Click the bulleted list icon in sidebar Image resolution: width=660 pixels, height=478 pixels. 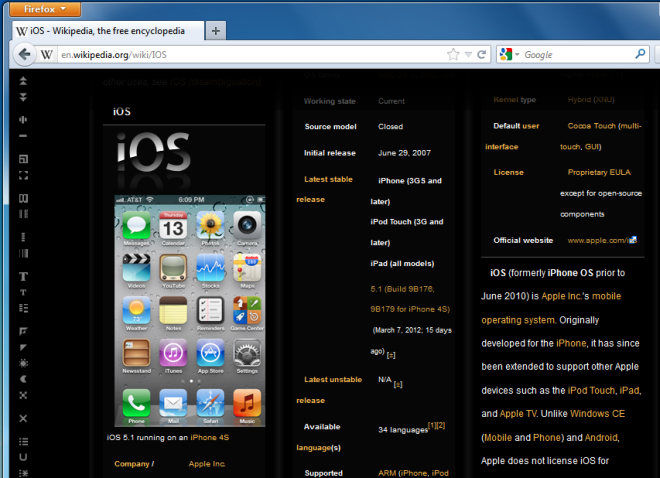tap(23, 441)
